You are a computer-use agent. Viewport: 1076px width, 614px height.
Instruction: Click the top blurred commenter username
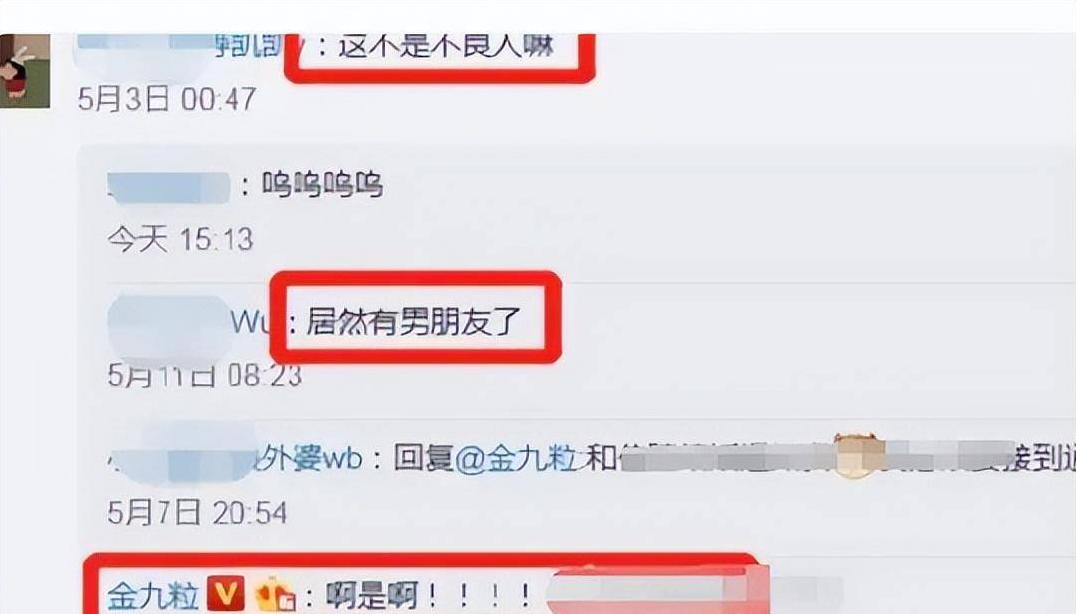tap(180, 45)
